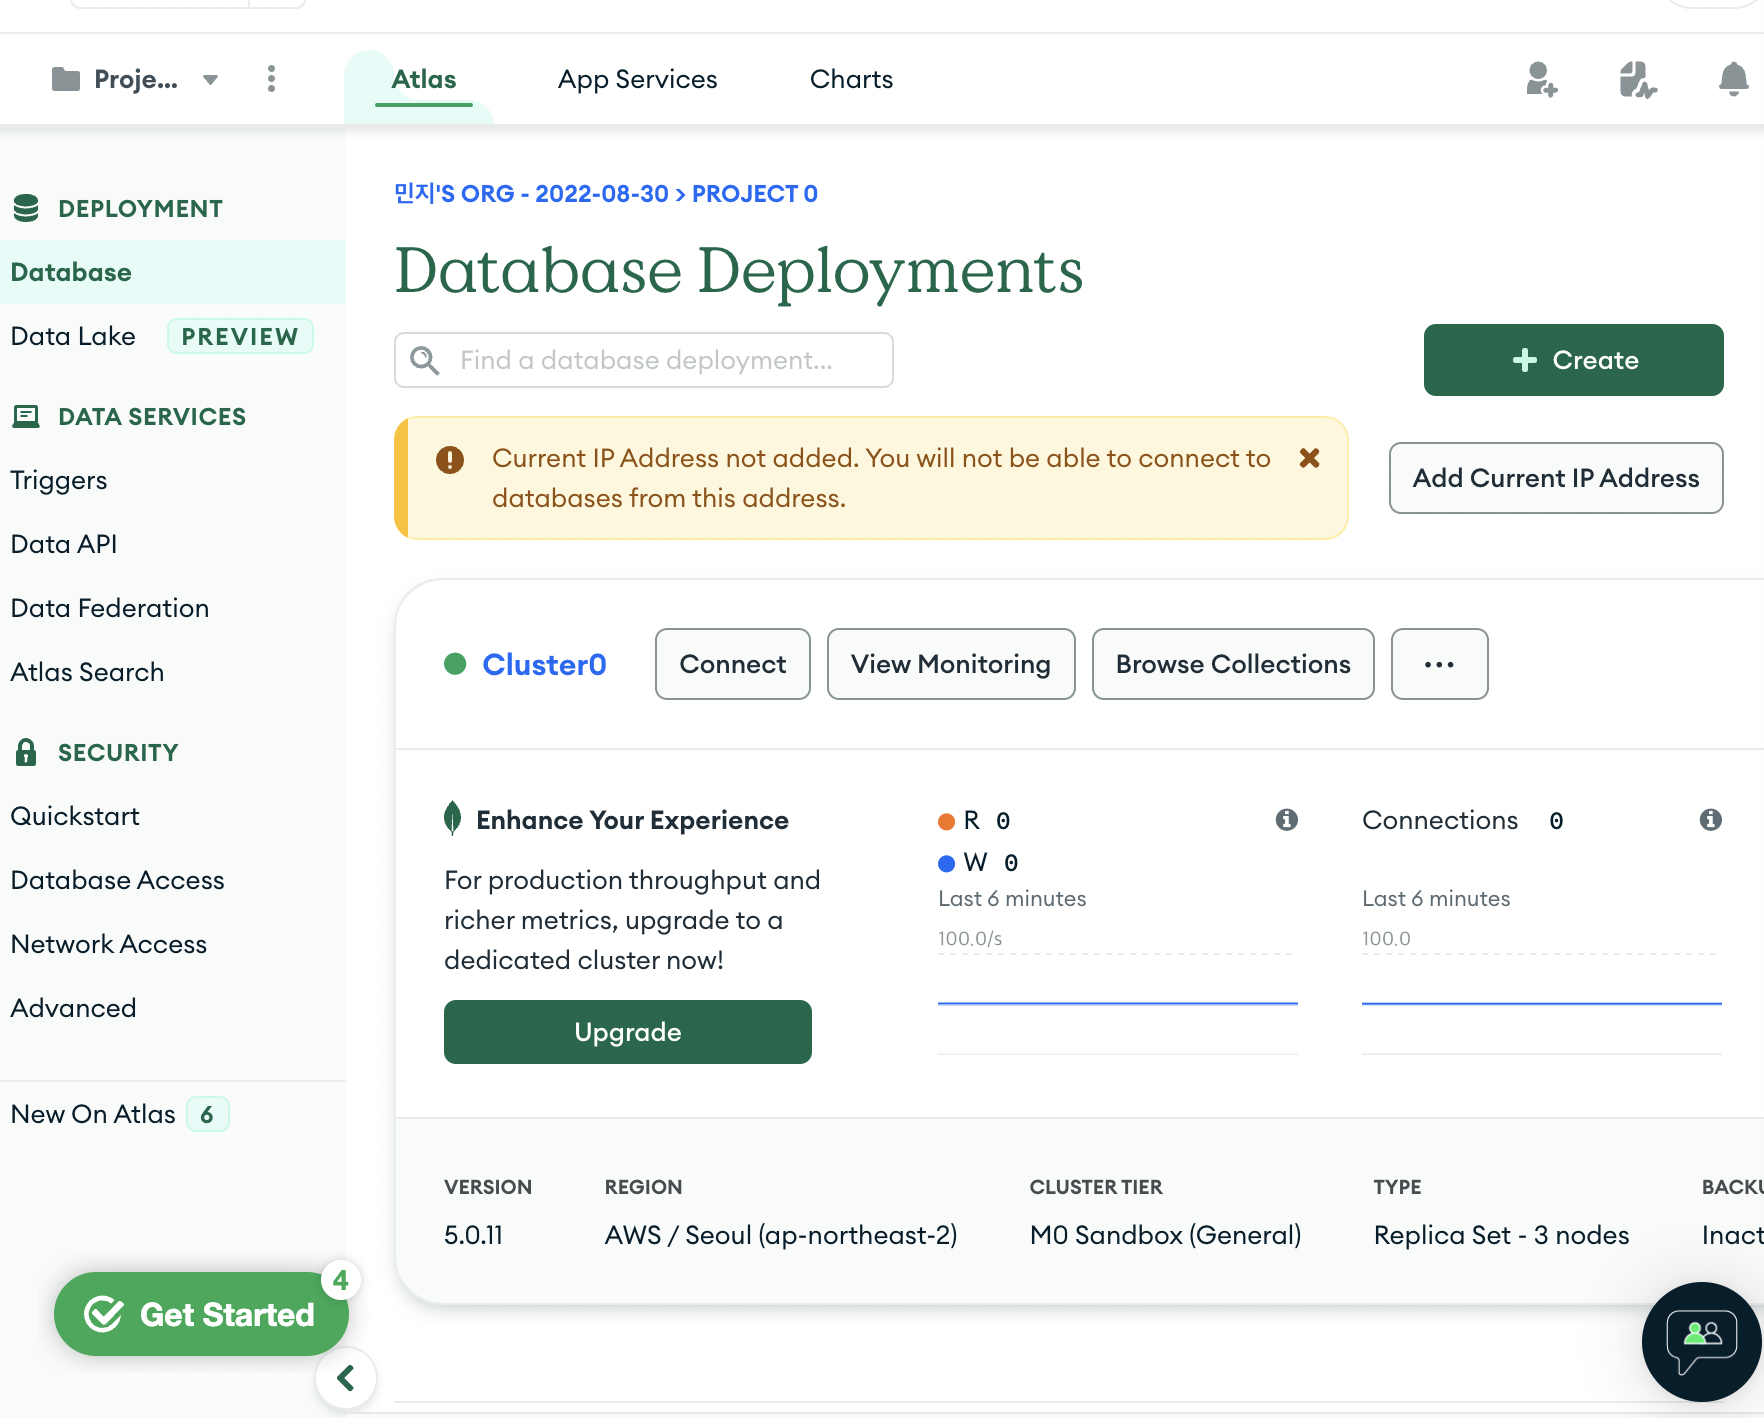Open Database Access settings
Image resolution: width=1764 pixels, height=1418 pixels.
(117, 880)
